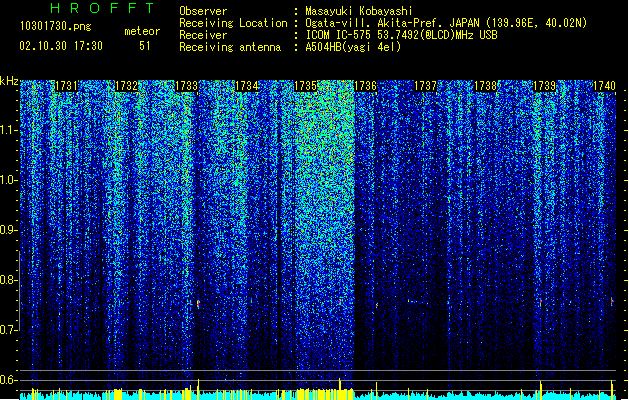The height and width of the screenshot is (400, 629).
Task: Select the file name 10301730.png
Action: pos(56,26)
